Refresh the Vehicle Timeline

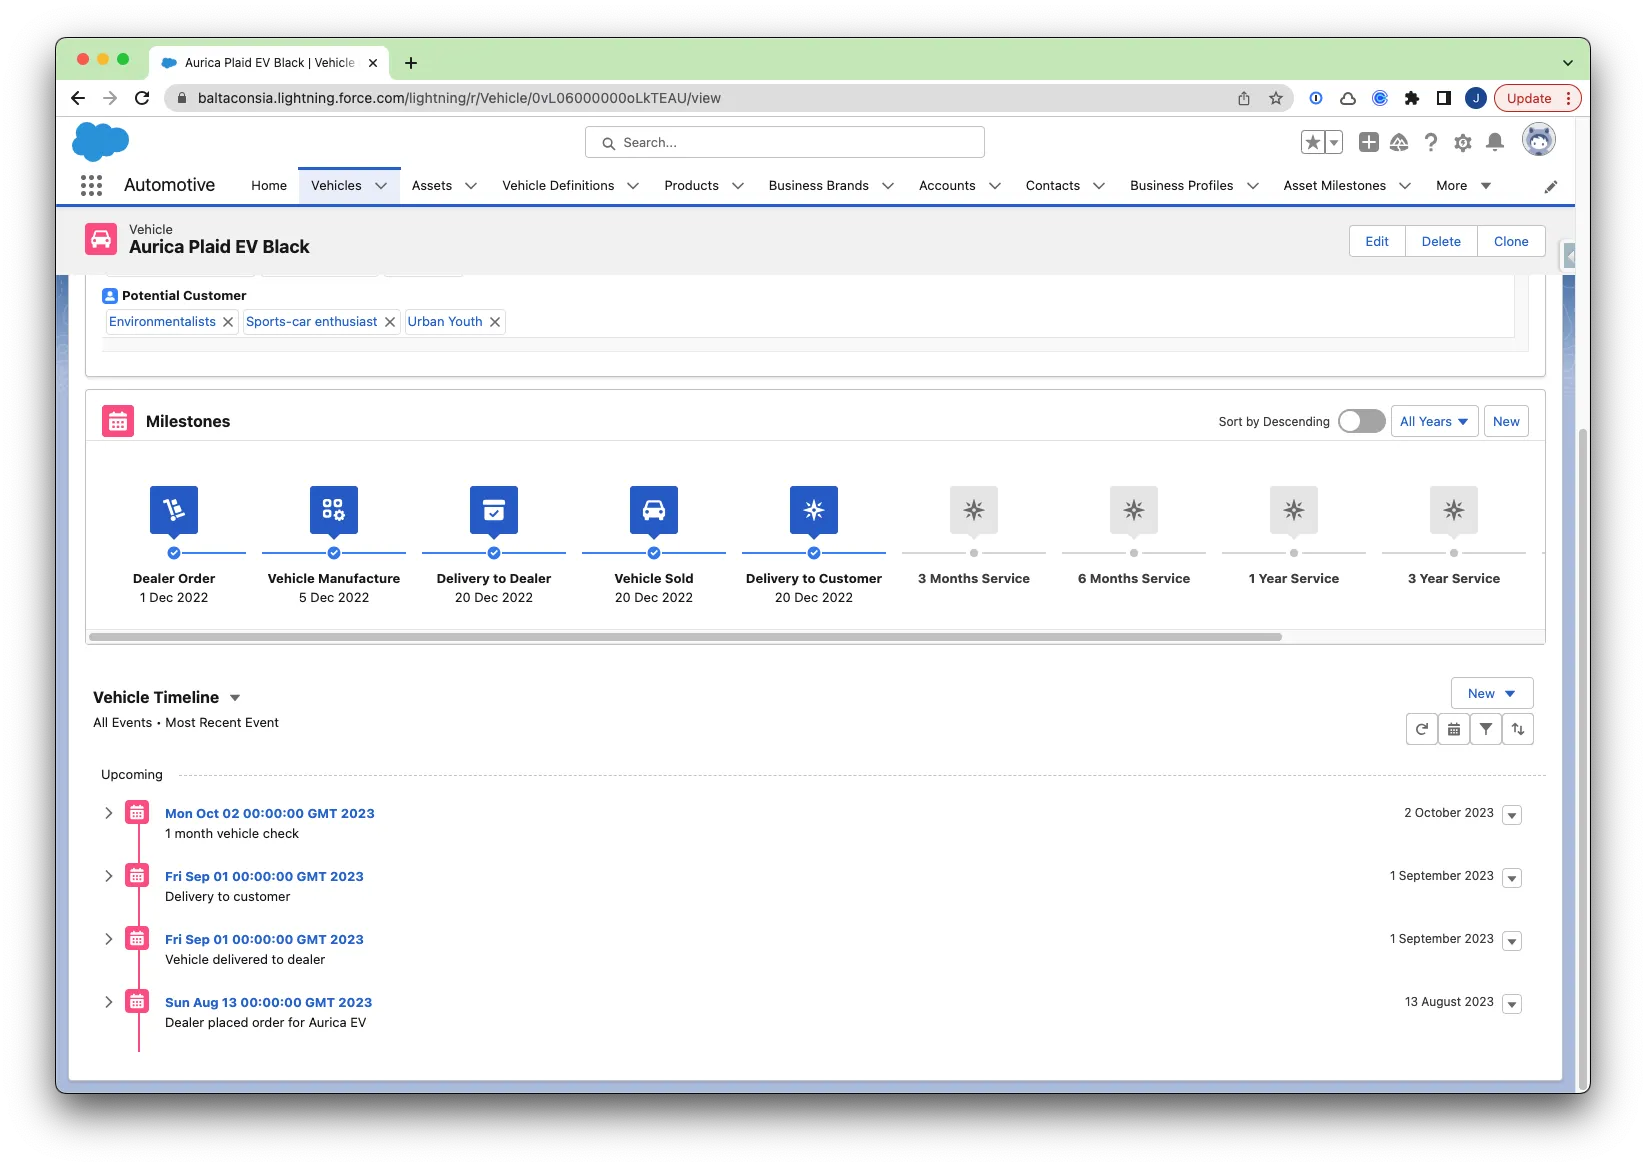click(1421, 729)
